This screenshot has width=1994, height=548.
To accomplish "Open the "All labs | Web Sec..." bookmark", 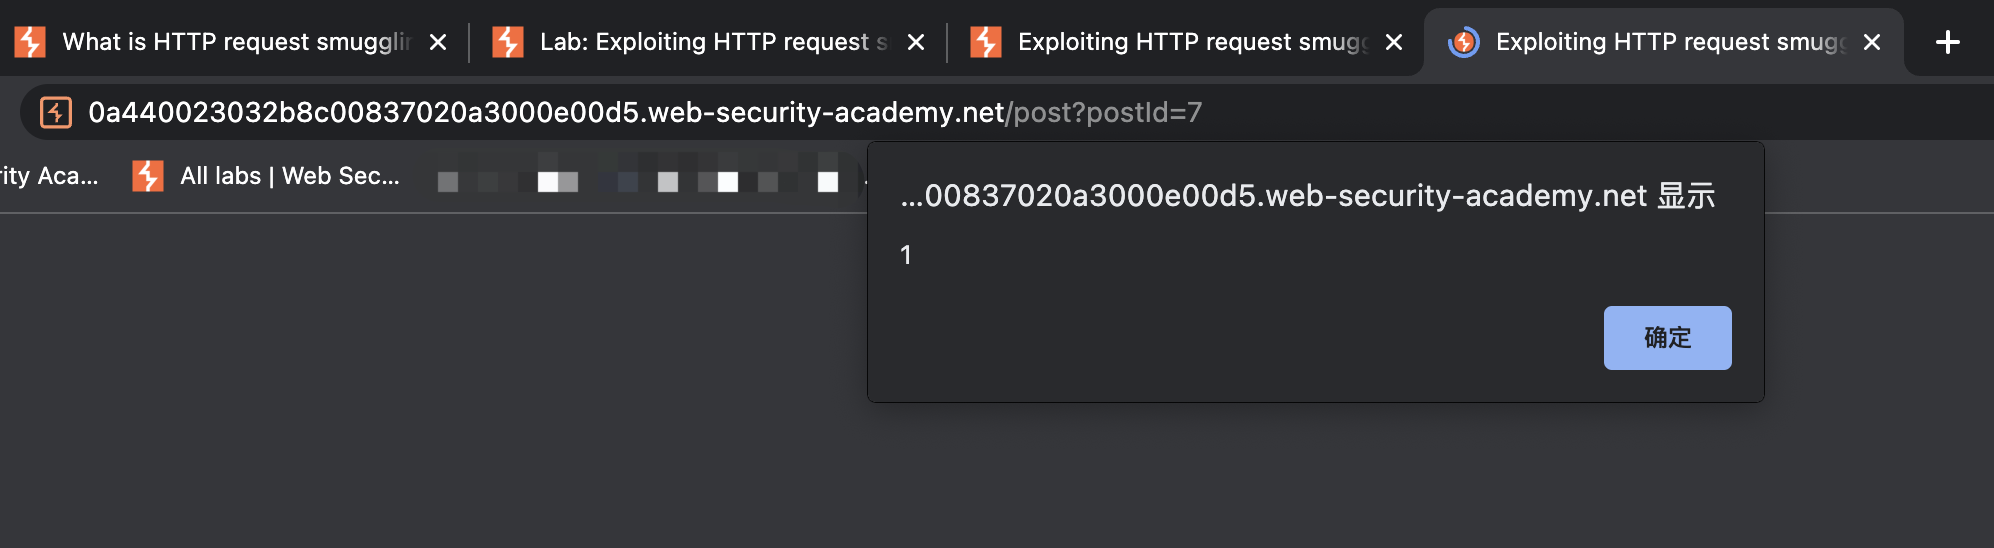I will tap(289, 176).
